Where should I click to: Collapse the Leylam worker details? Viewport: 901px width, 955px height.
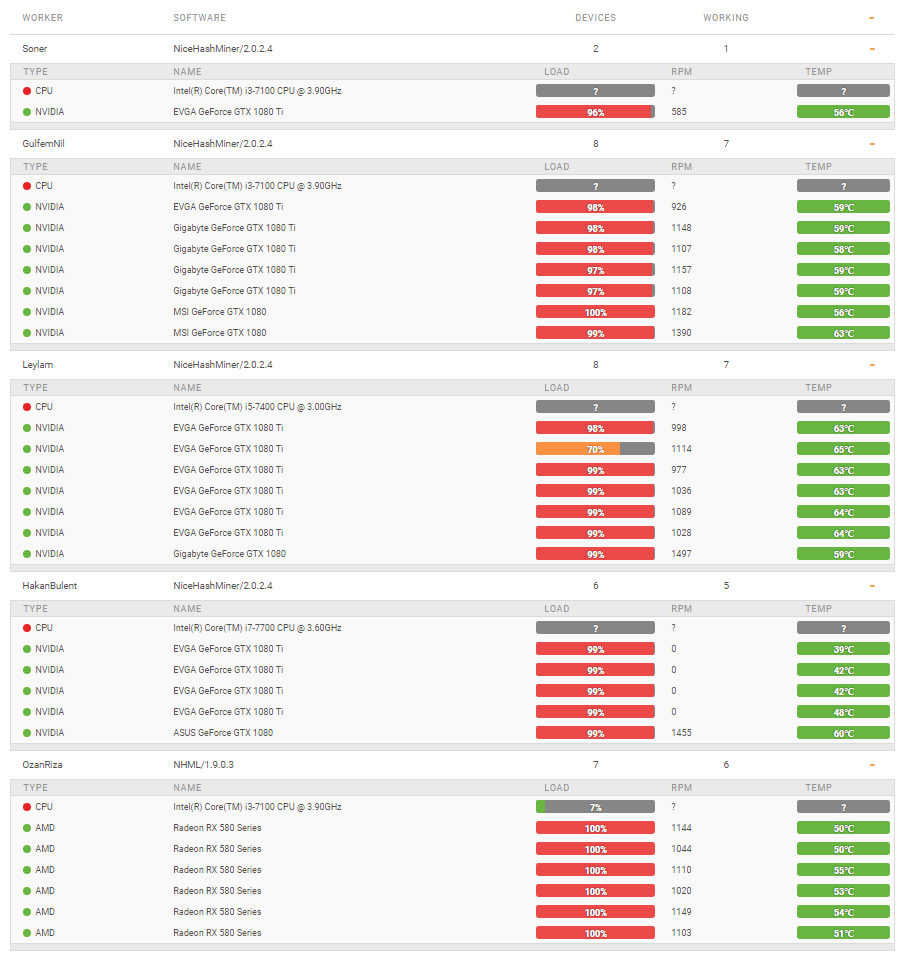872,365
